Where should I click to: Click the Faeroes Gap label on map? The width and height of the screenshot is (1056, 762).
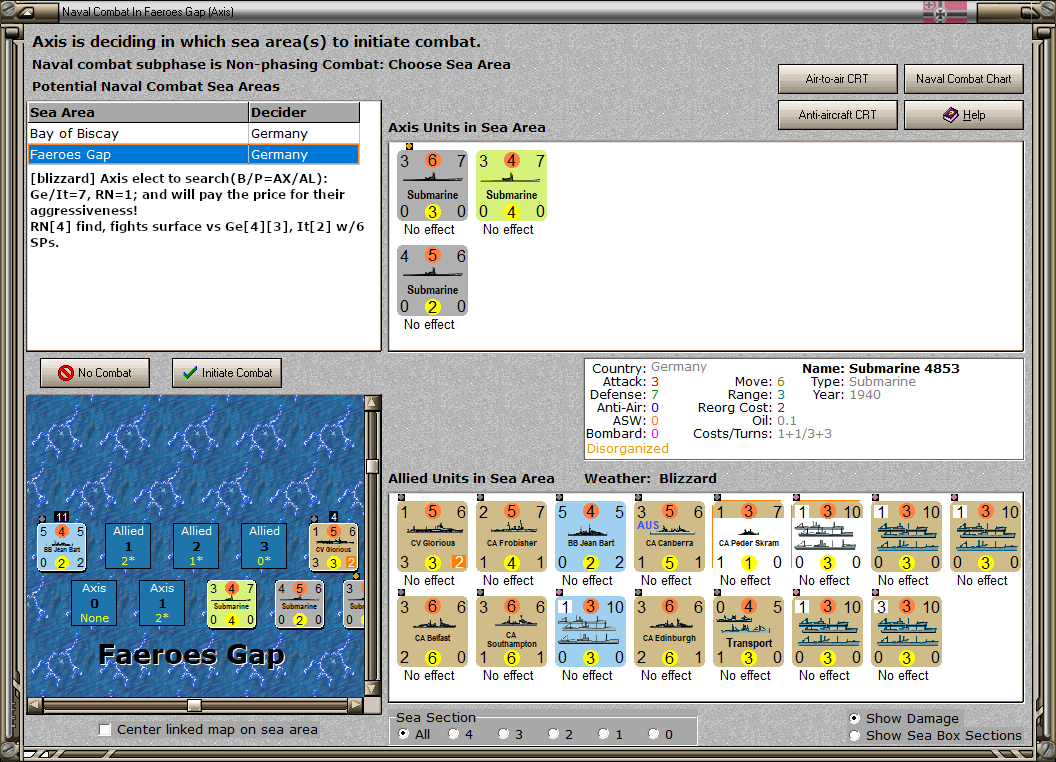(x=191, y=654)
